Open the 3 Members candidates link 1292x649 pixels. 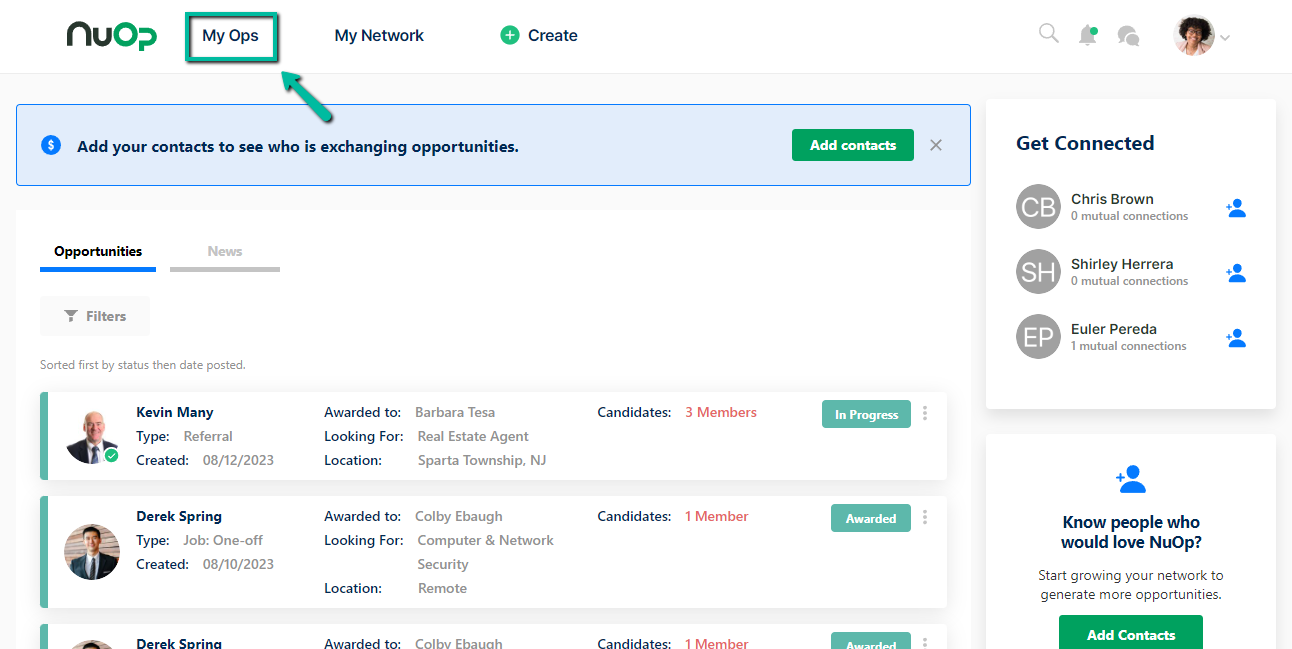coord(721,412)
